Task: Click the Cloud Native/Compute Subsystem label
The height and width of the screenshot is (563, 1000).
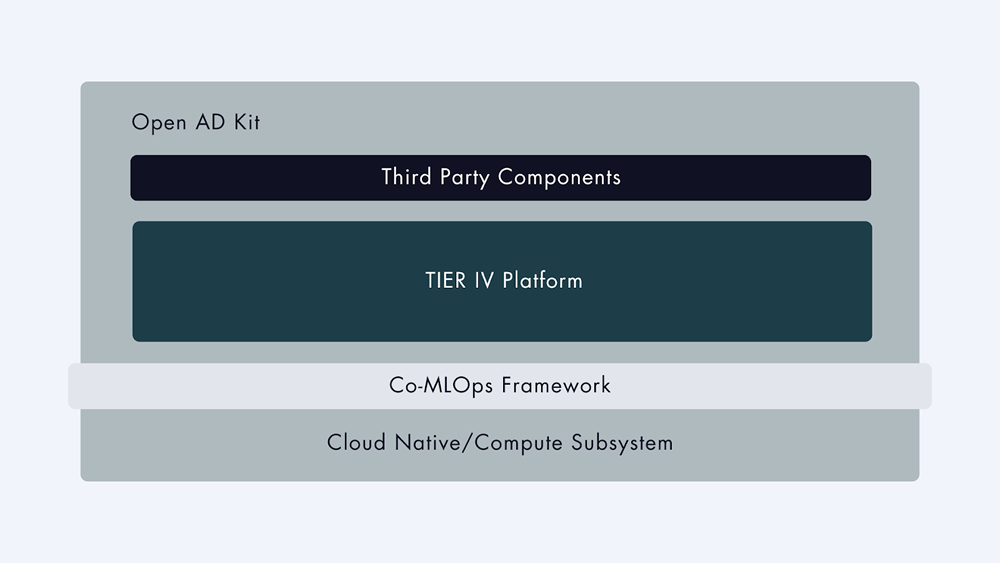Action: click(x=500, y=442)
